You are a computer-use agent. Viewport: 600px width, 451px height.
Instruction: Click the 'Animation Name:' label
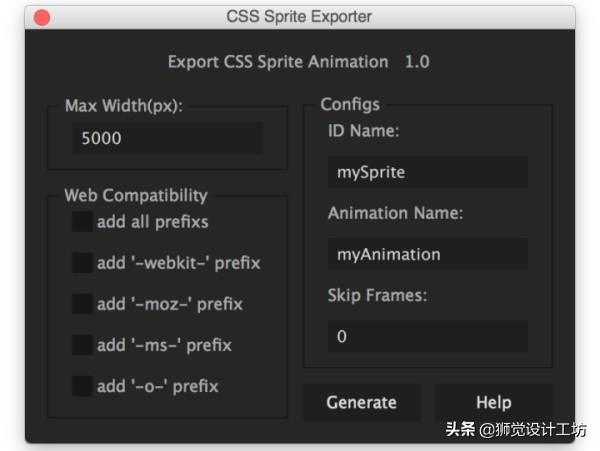click(395, 213)
